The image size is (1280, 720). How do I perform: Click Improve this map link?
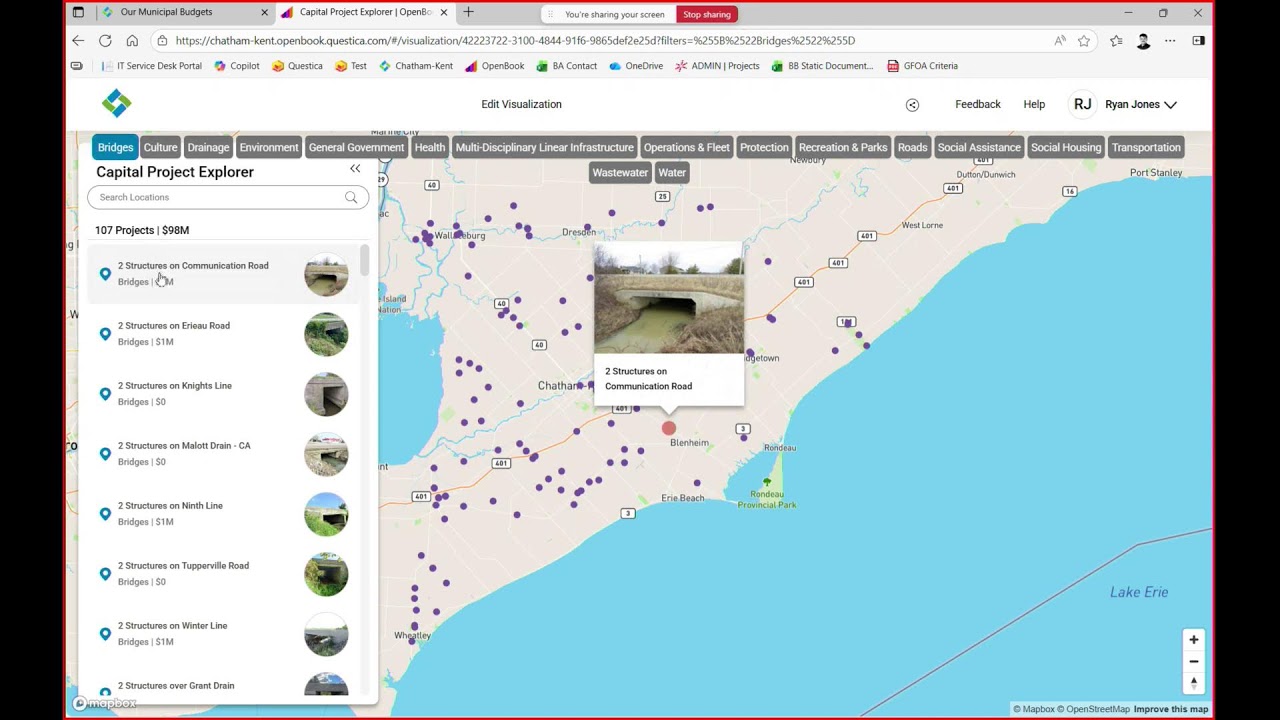1171,709
